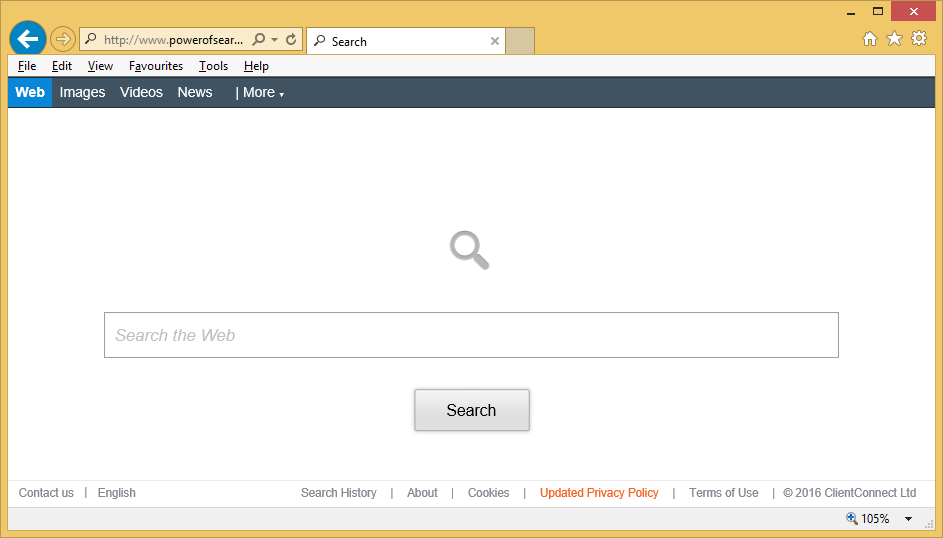The image size is (943, 538).
Task: Expand the zoom level dropdown arrow
Action: [909, 519]
